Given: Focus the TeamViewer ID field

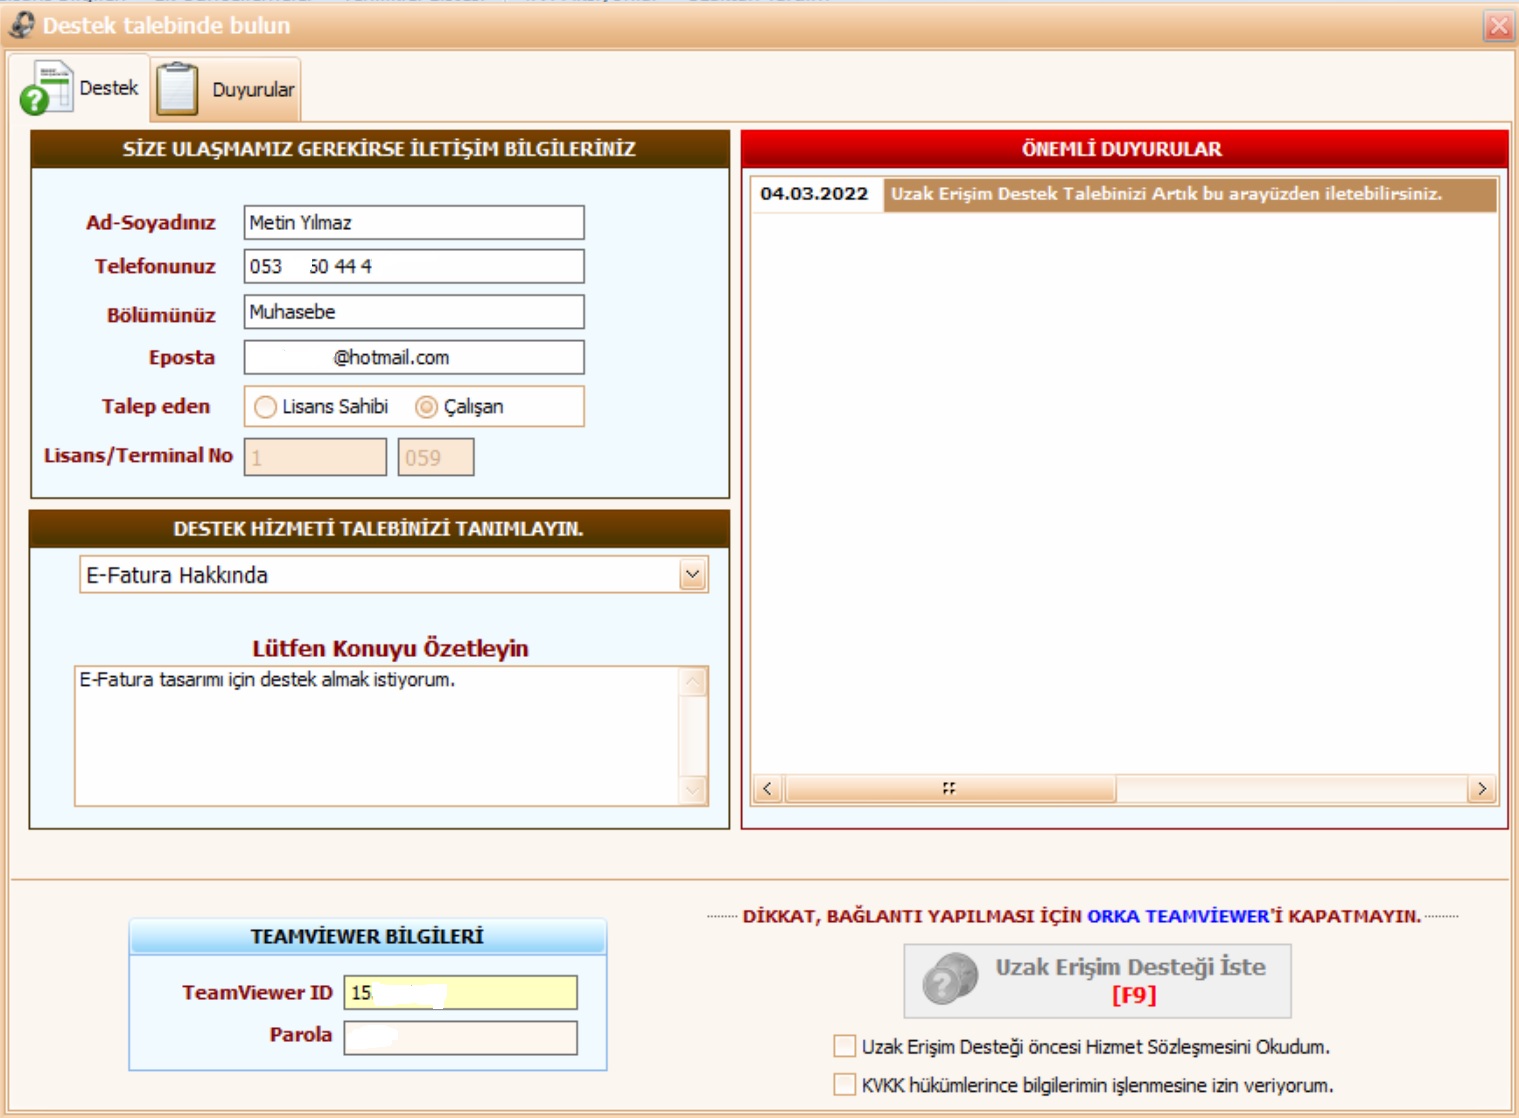Looking at the screenshot, I should tap(460, 992).
